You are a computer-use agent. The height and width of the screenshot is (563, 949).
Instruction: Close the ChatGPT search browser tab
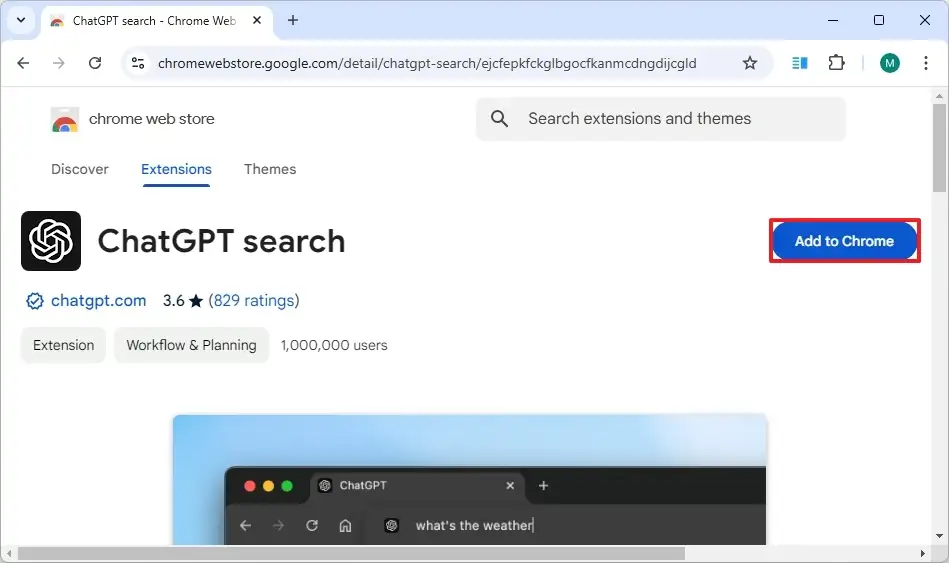point(257,20)
